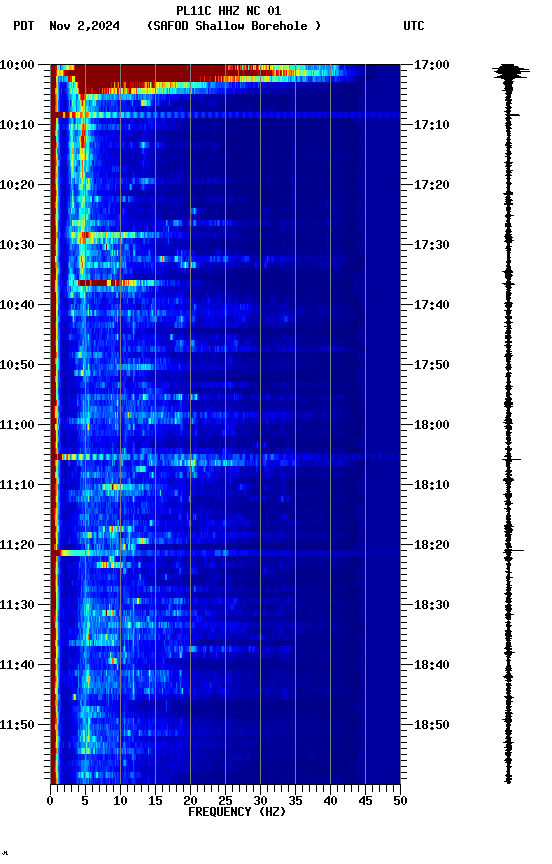The image size is (552, 864).
Task: Click the 11:20 PDT time label
Action: 17,546
